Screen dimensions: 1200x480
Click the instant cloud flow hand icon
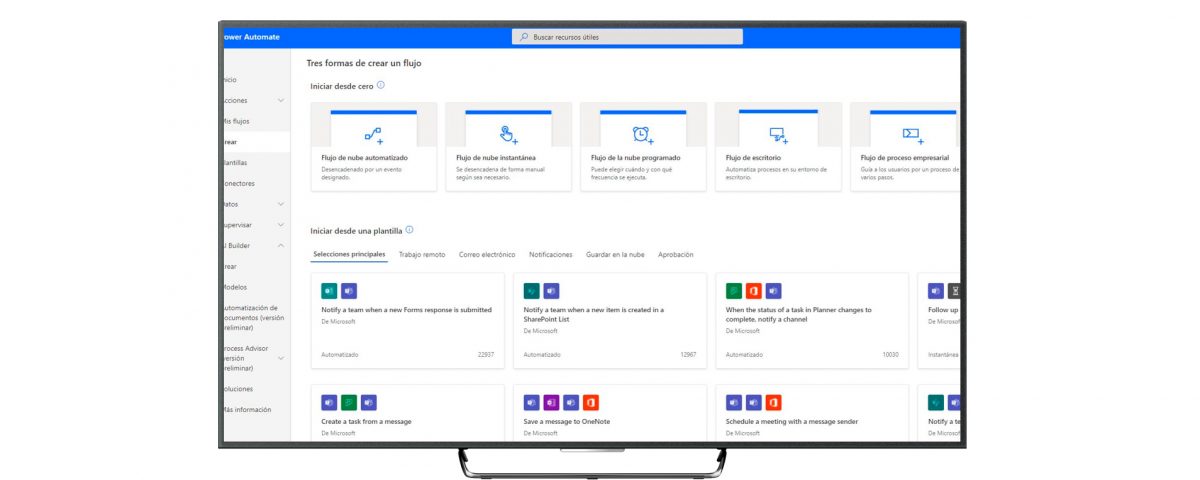509,134
